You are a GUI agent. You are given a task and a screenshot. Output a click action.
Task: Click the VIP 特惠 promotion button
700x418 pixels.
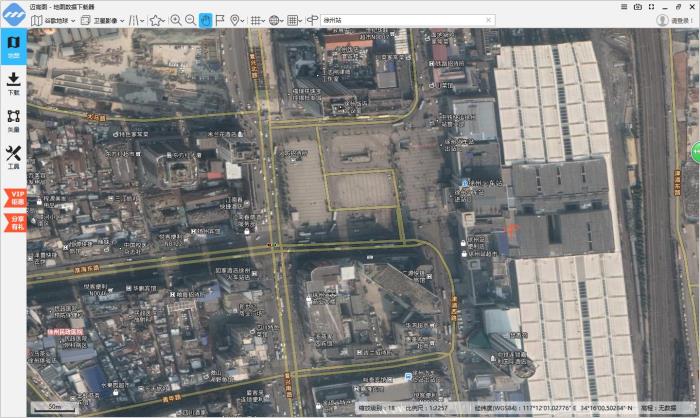point(14,196)
